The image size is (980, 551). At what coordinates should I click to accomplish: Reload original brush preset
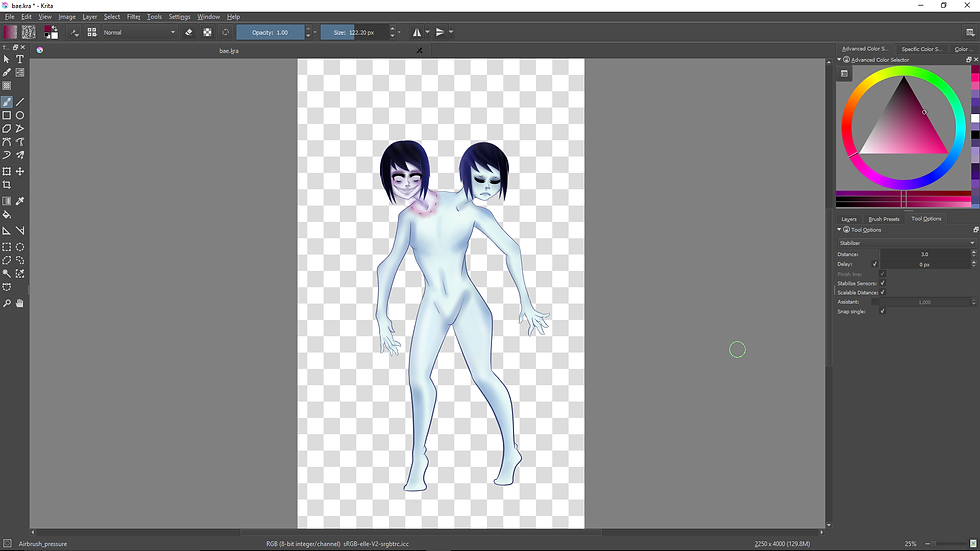click(226, 32)
